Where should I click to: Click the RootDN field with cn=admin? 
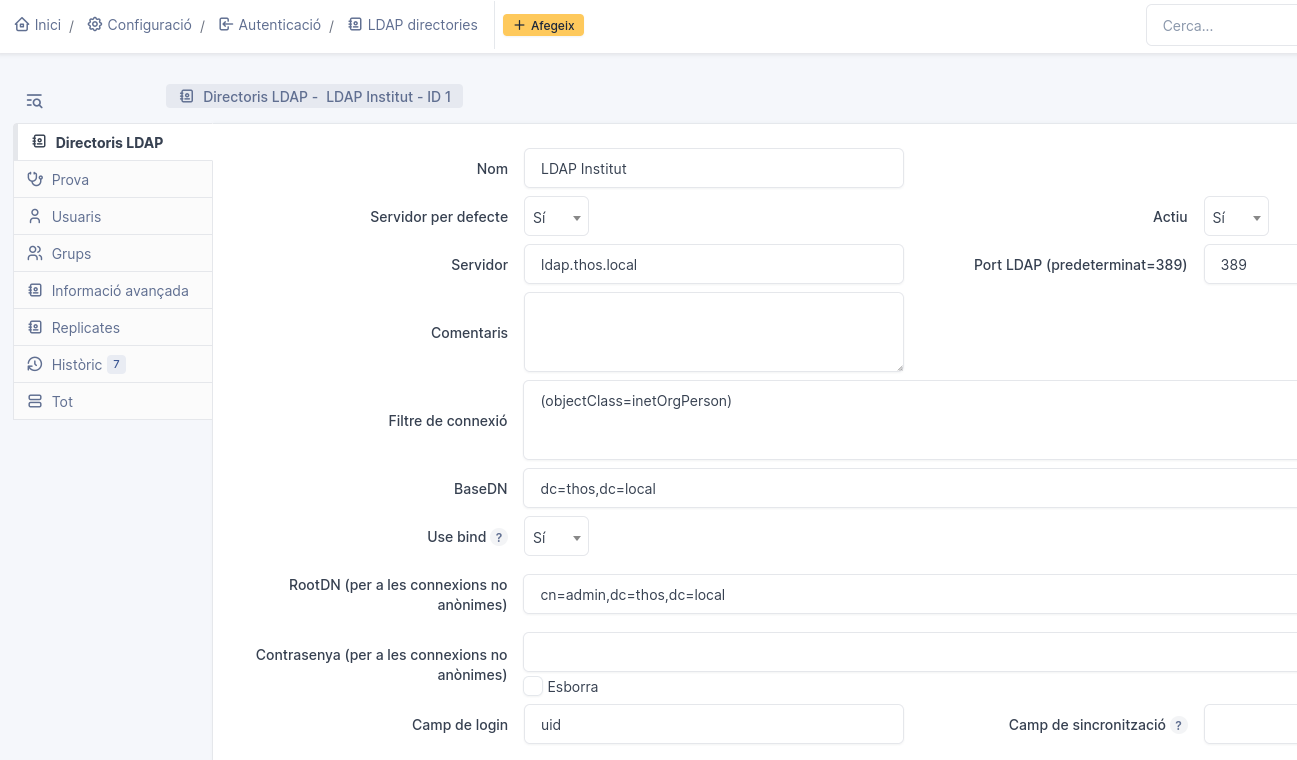910,594
